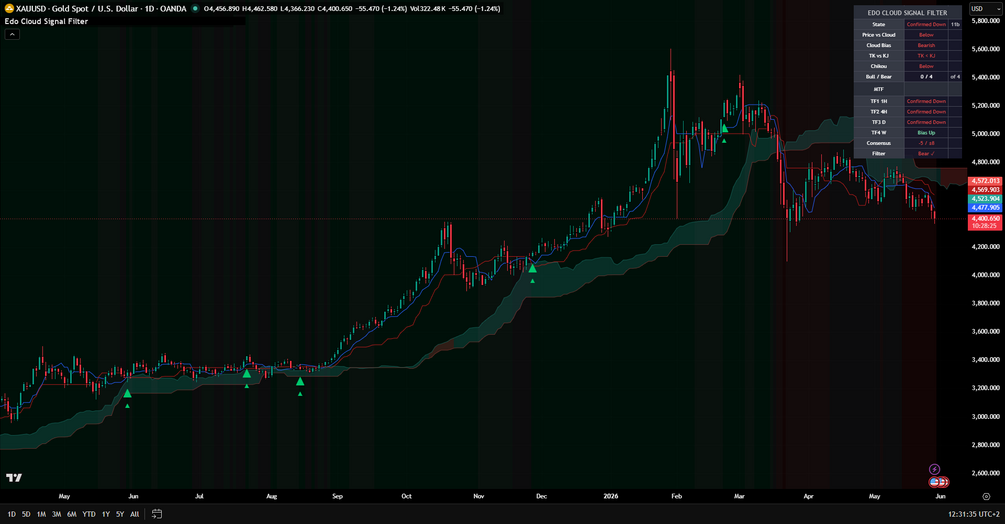Screen dimensions: 1005x524
Task: Click the 2026 label on time axis
Action: (x=611, y=496)
